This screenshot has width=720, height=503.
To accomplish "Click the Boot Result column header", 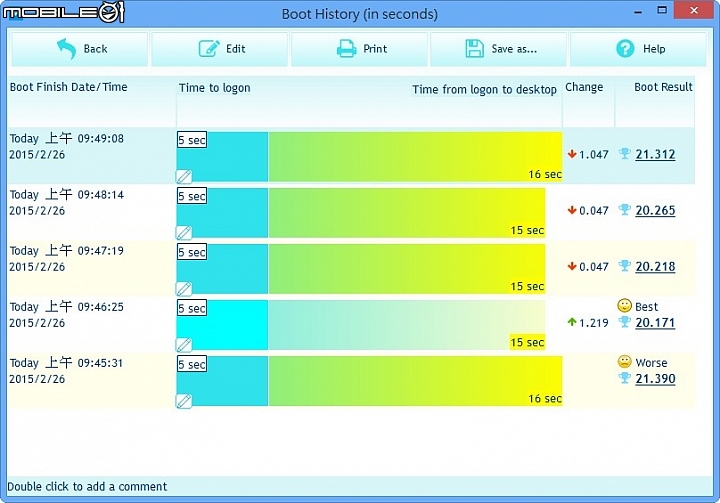I will pos(663,87).
